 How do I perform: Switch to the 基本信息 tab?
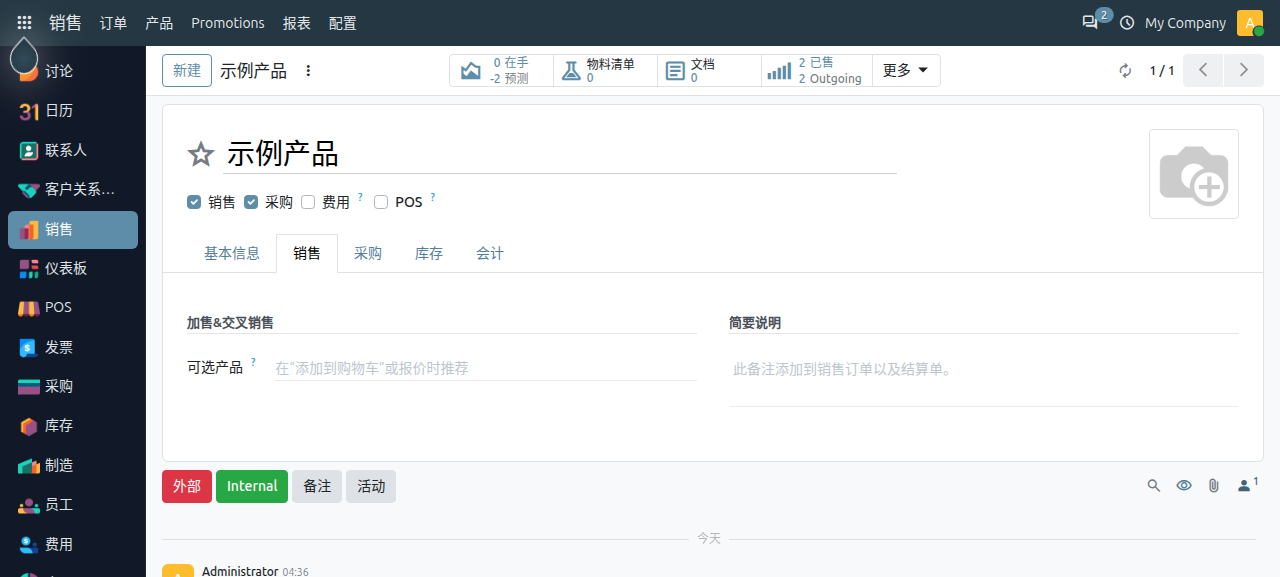(x=232, y=254)
